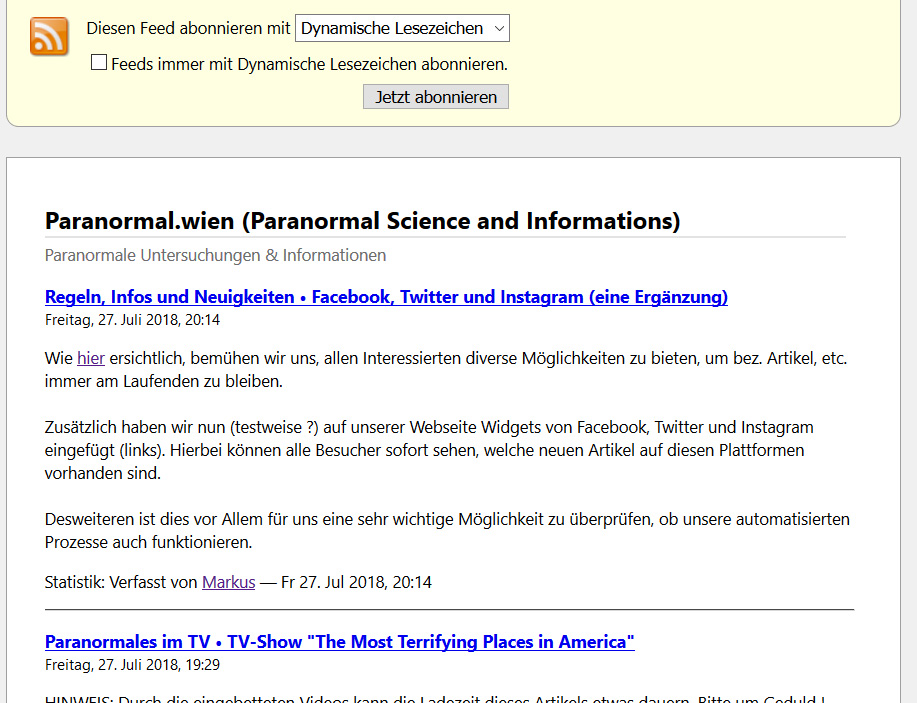This screenshot has width=917, height=703.
Task: Click the paragraph starting with 'Desweiteren ist dies'
Action: pyautogui.click(x=447, y=531)
